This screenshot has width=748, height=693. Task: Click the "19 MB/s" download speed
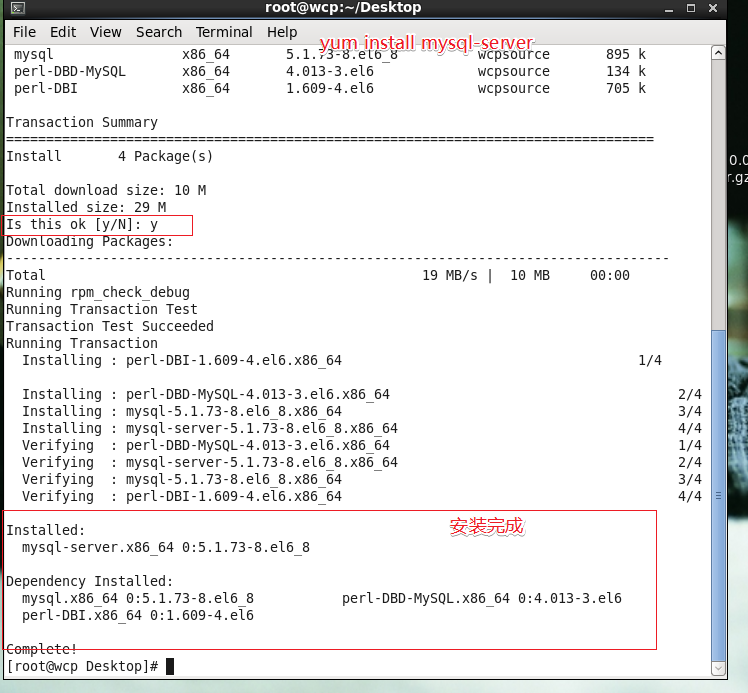coord(450,276)
